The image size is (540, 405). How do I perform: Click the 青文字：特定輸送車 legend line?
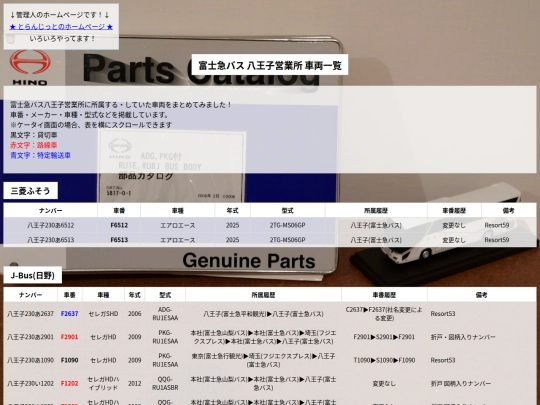pos(40,155)
